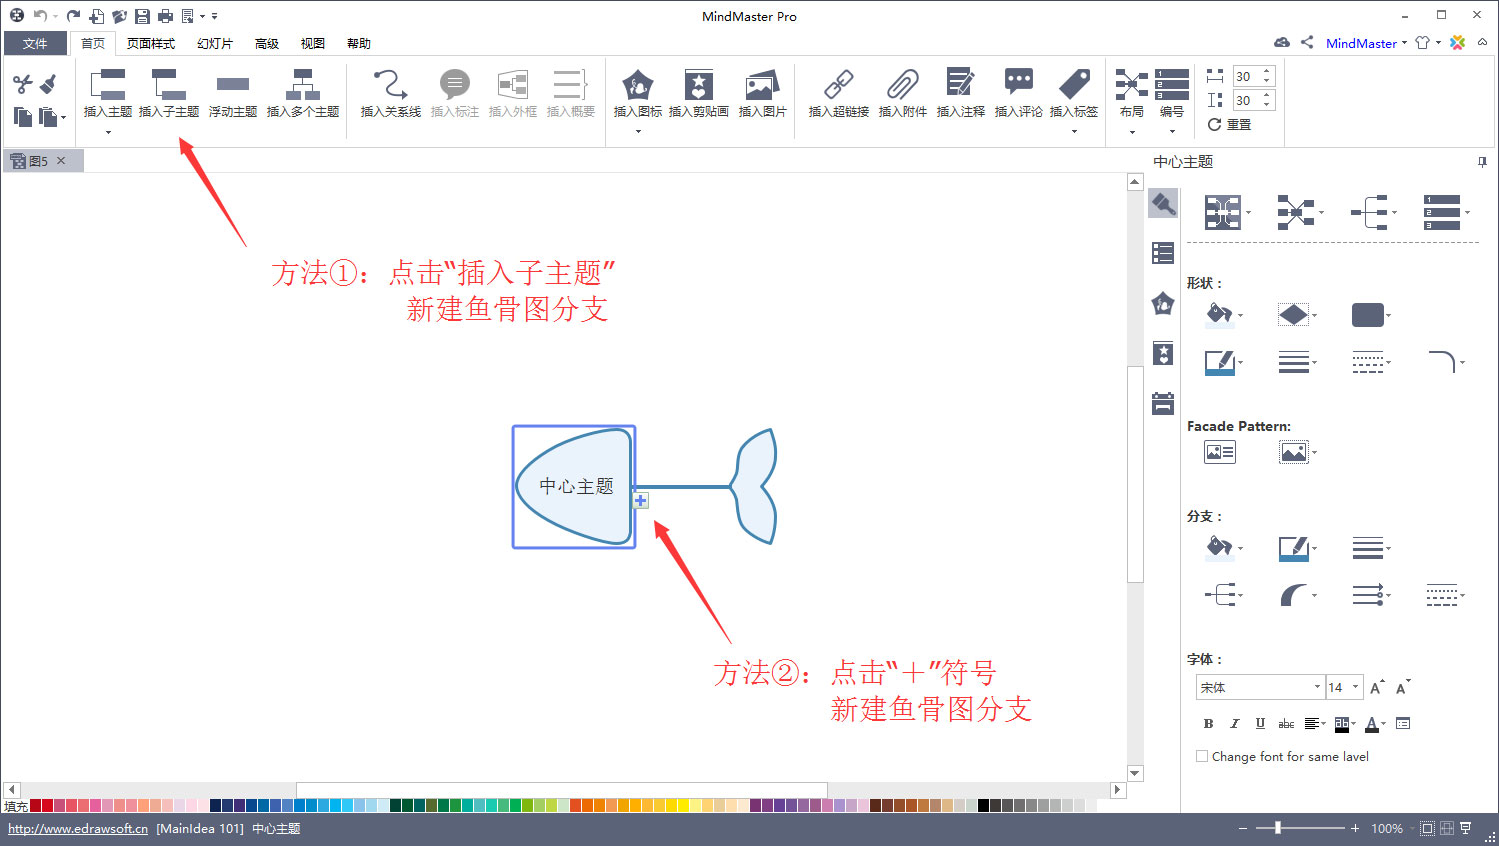Click the 浮动主题 floating topic icon
Image resolution: width=1499 pixels, height=846 pixels.
[233, 84]
